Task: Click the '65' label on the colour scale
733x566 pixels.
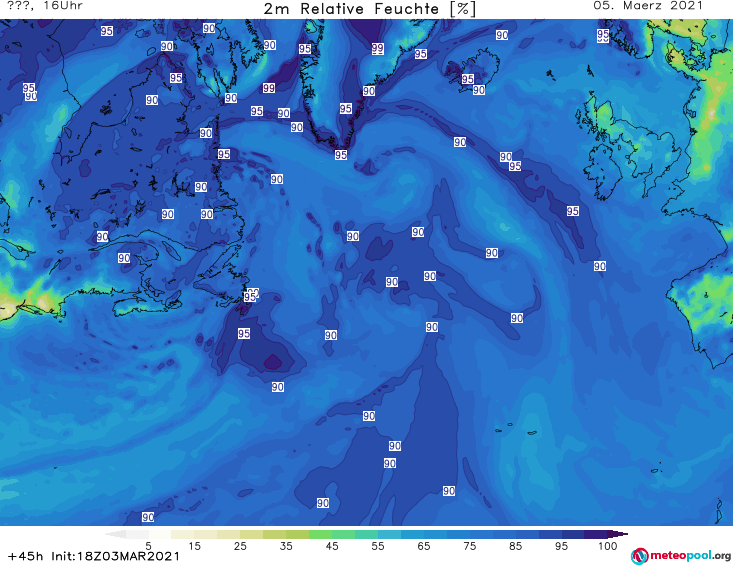Action: (x=424, y=546)
